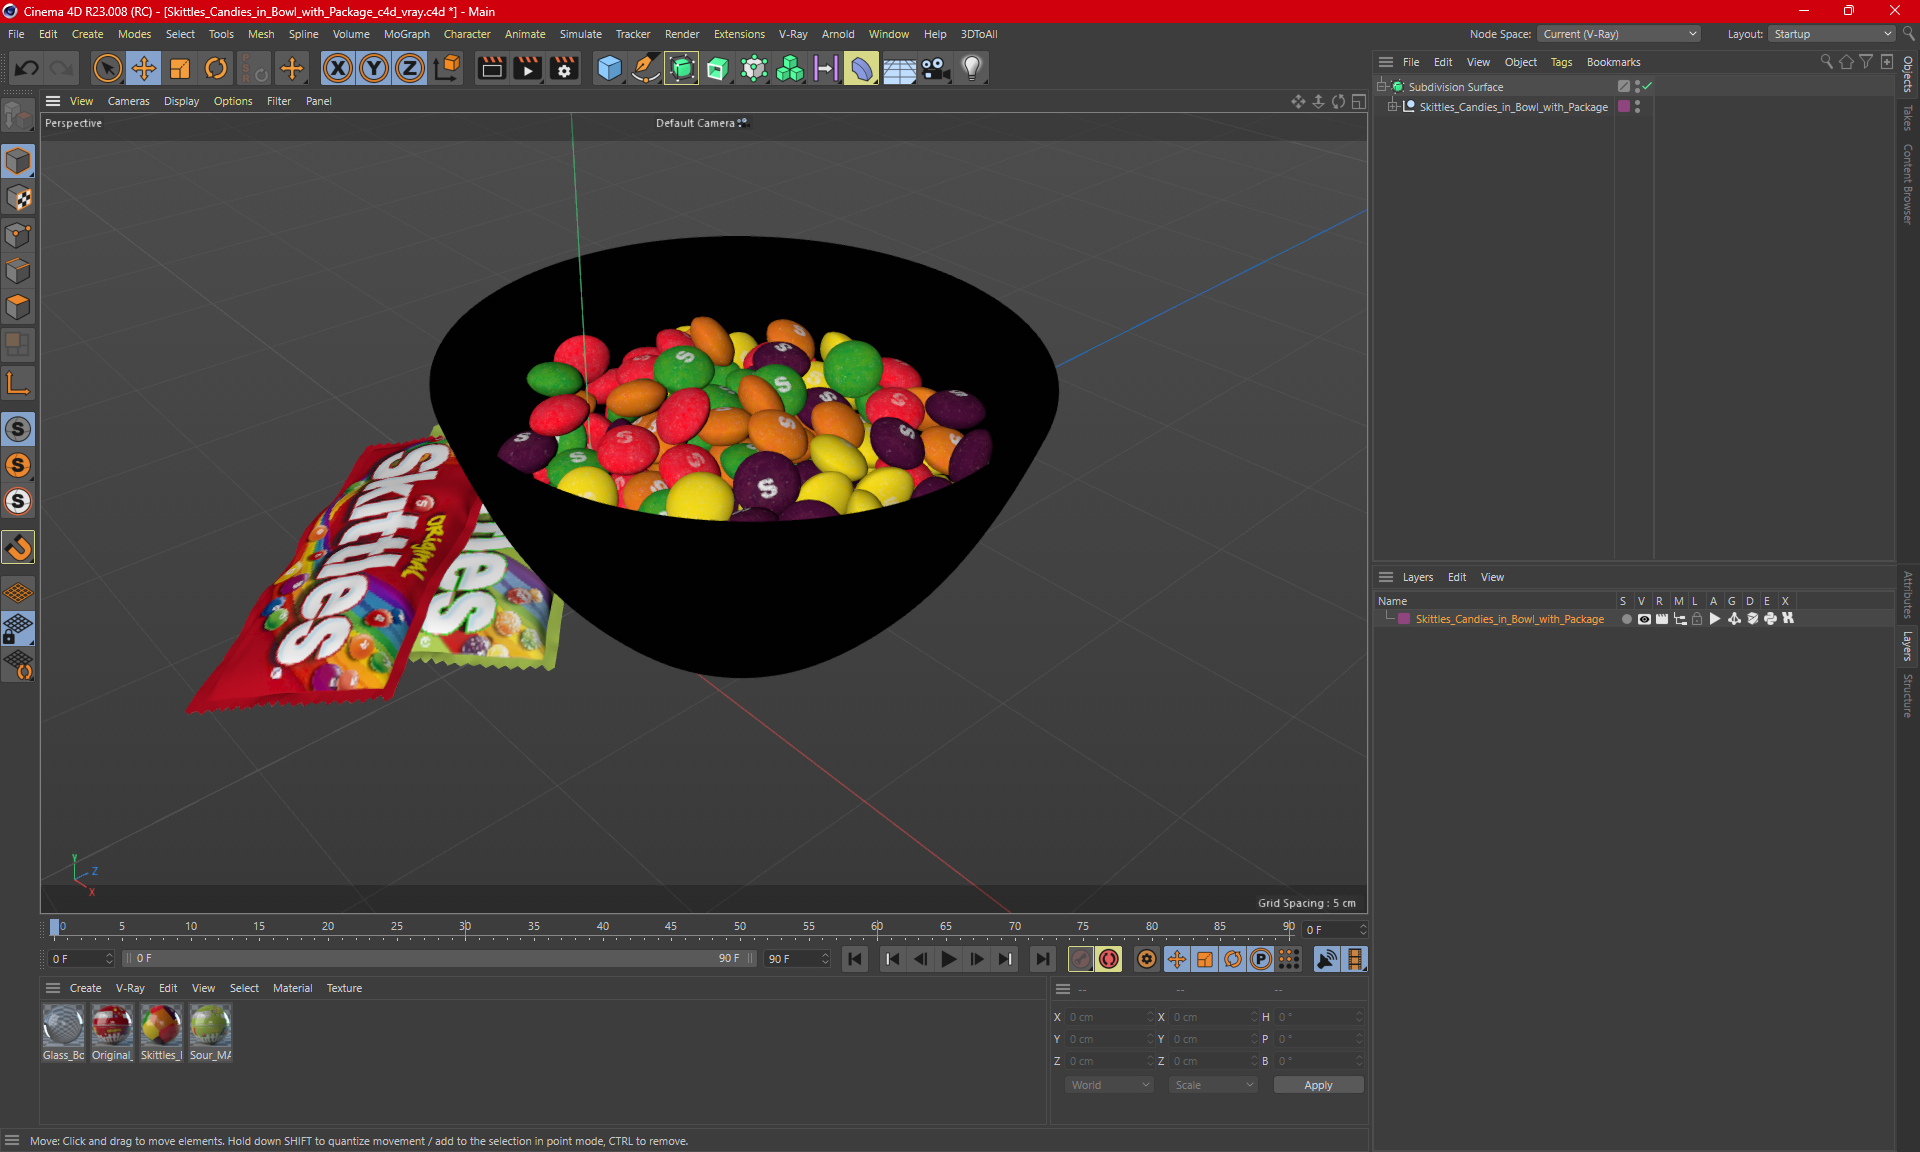The width and height of the screenshot is (1920, 1152).
Task: Go to end of animation
Action: pyautogui.click(x=1042, y=959)
